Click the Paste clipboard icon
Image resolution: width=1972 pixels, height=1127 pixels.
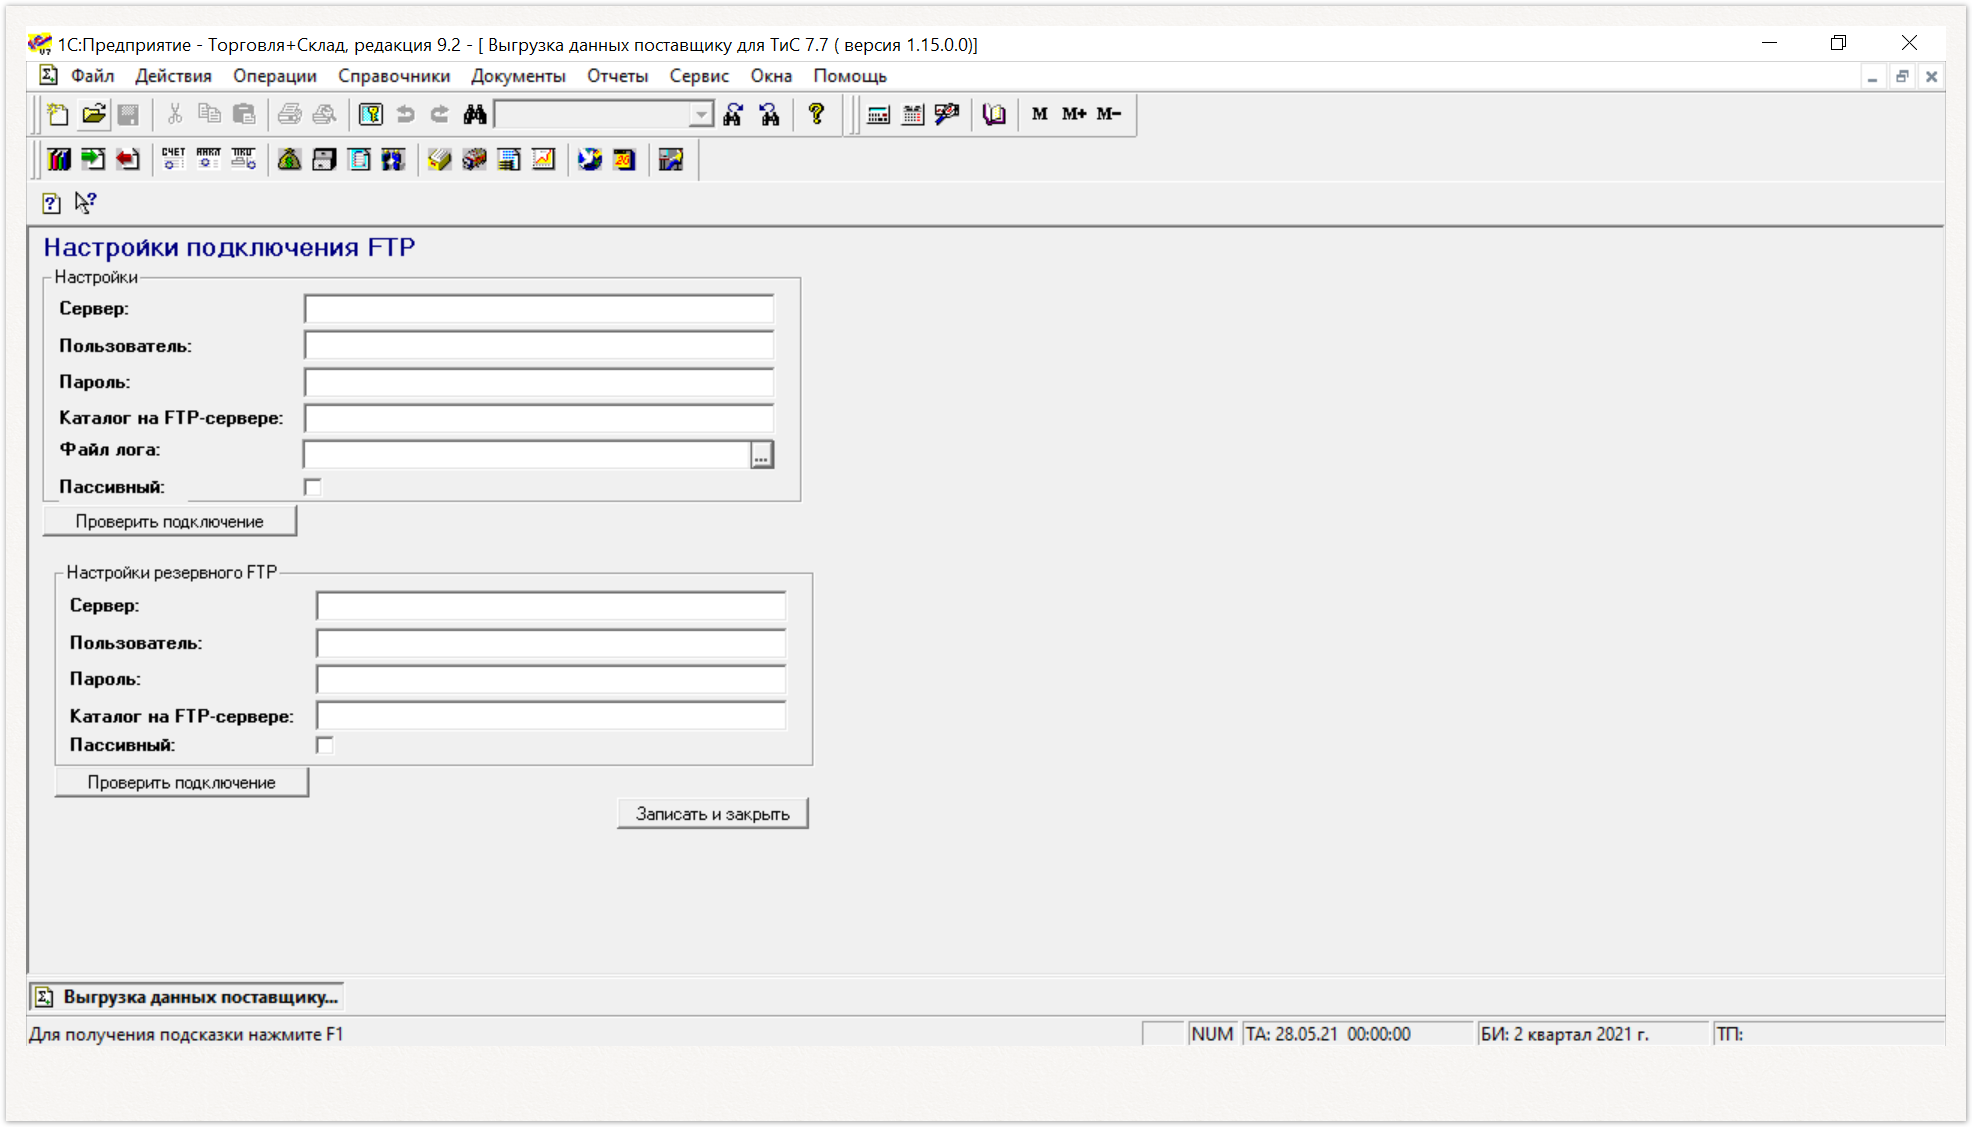244,114
